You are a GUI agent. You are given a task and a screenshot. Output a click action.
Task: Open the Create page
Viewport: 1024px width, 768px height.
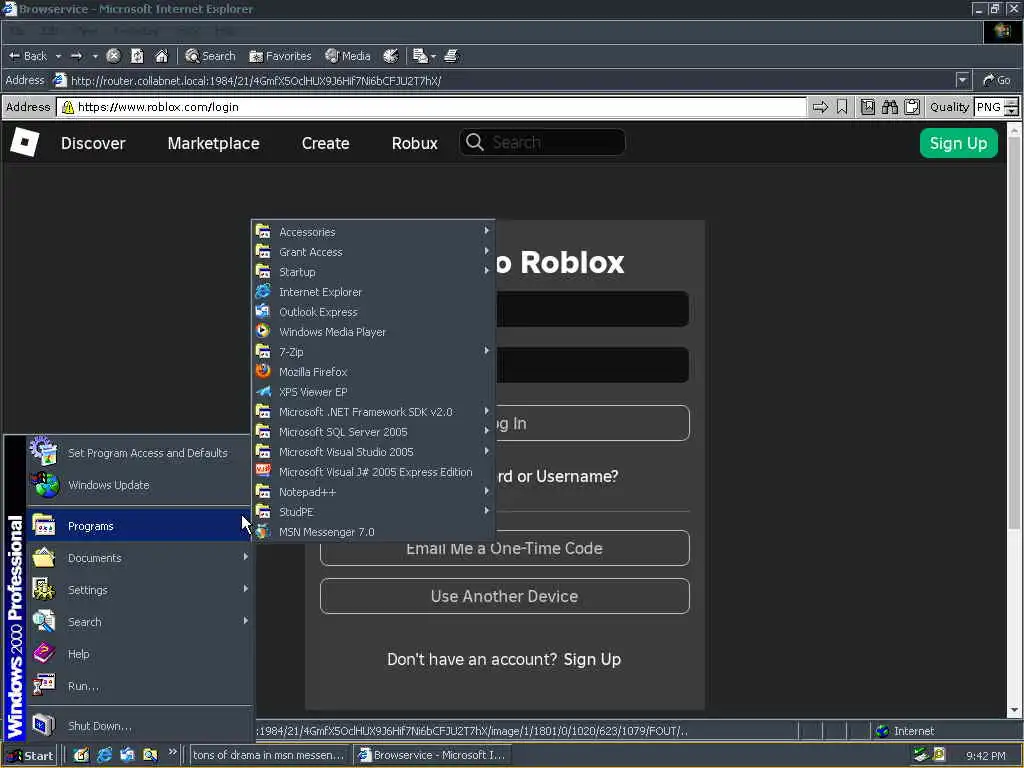point(325,143)
